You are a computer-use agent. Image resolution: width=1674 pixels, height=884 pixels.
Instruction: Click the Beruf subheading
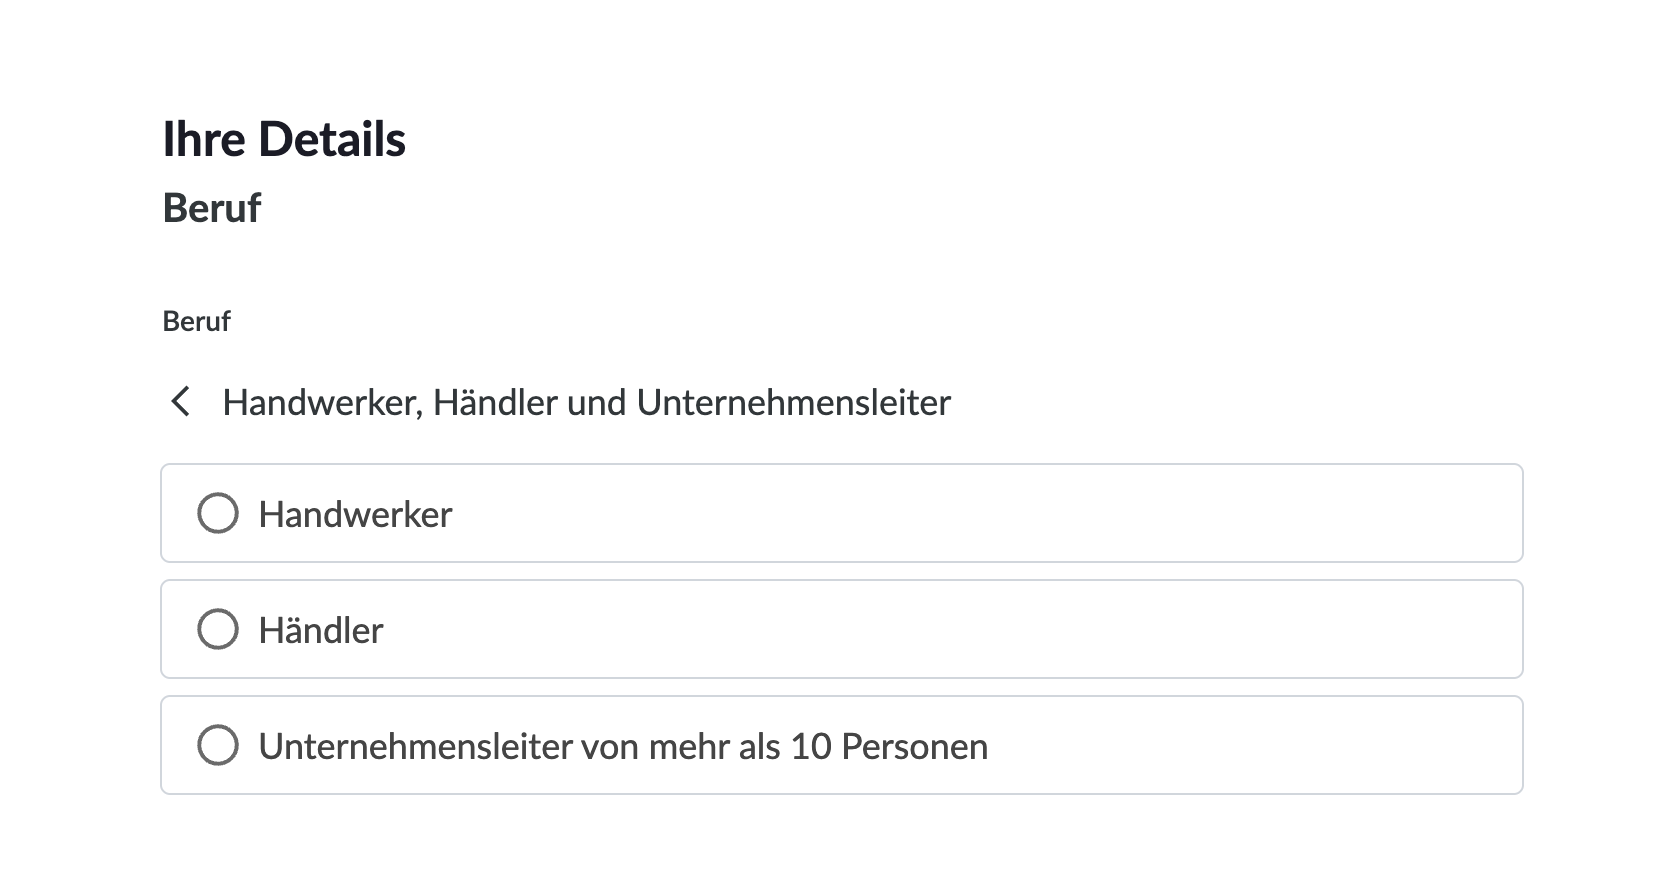[x=212, y=208]
